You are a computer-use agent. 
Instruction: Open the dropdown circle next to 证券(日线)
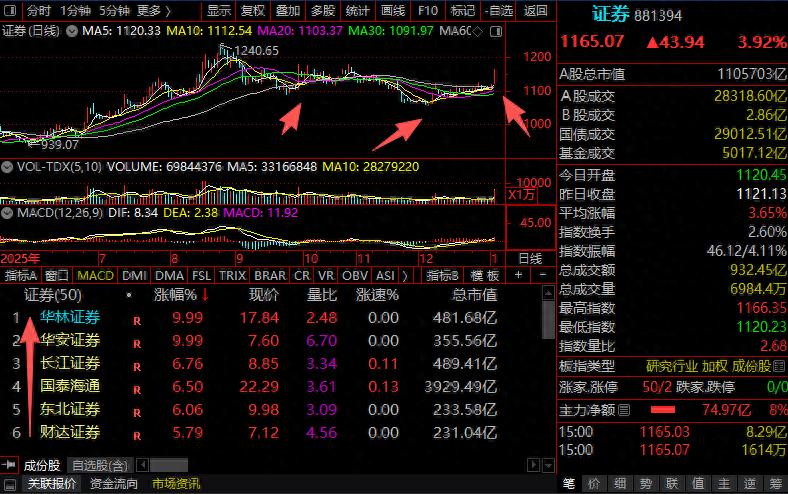(x=72, y=31)
